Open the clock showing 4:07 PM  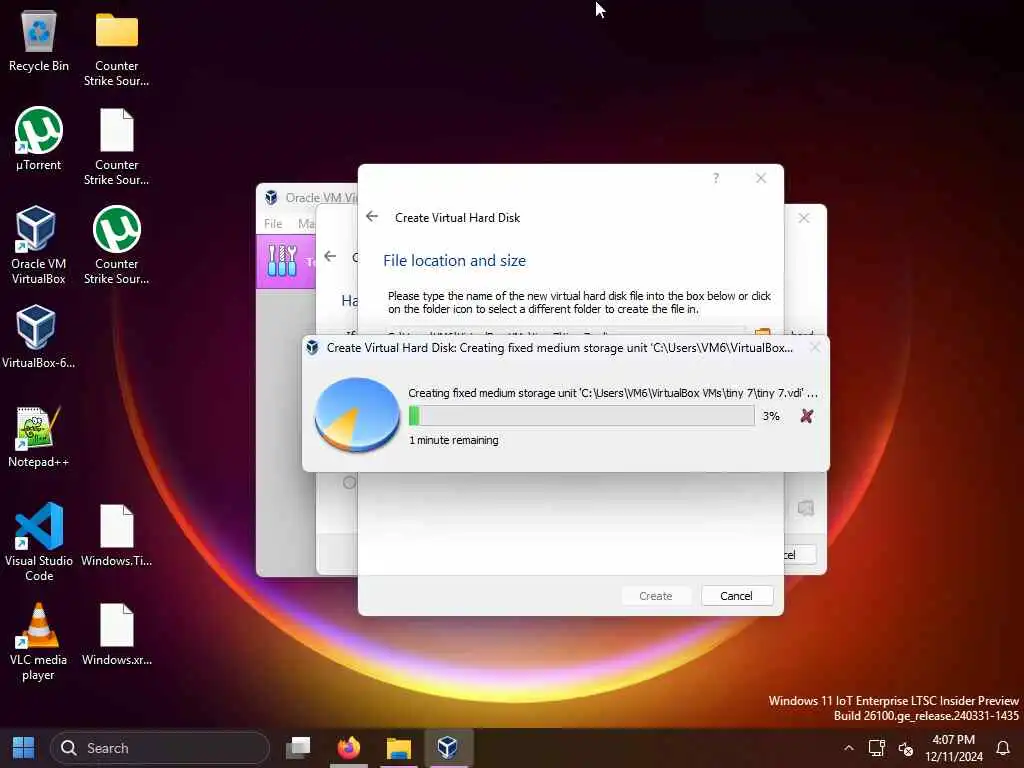pyautogui.click(x=953, y=748)
